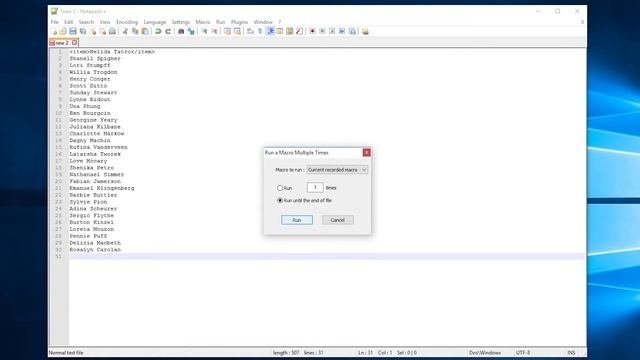Click the Save All toolbar icon
This screenshot has height=360, width=640.
[83, 31]
